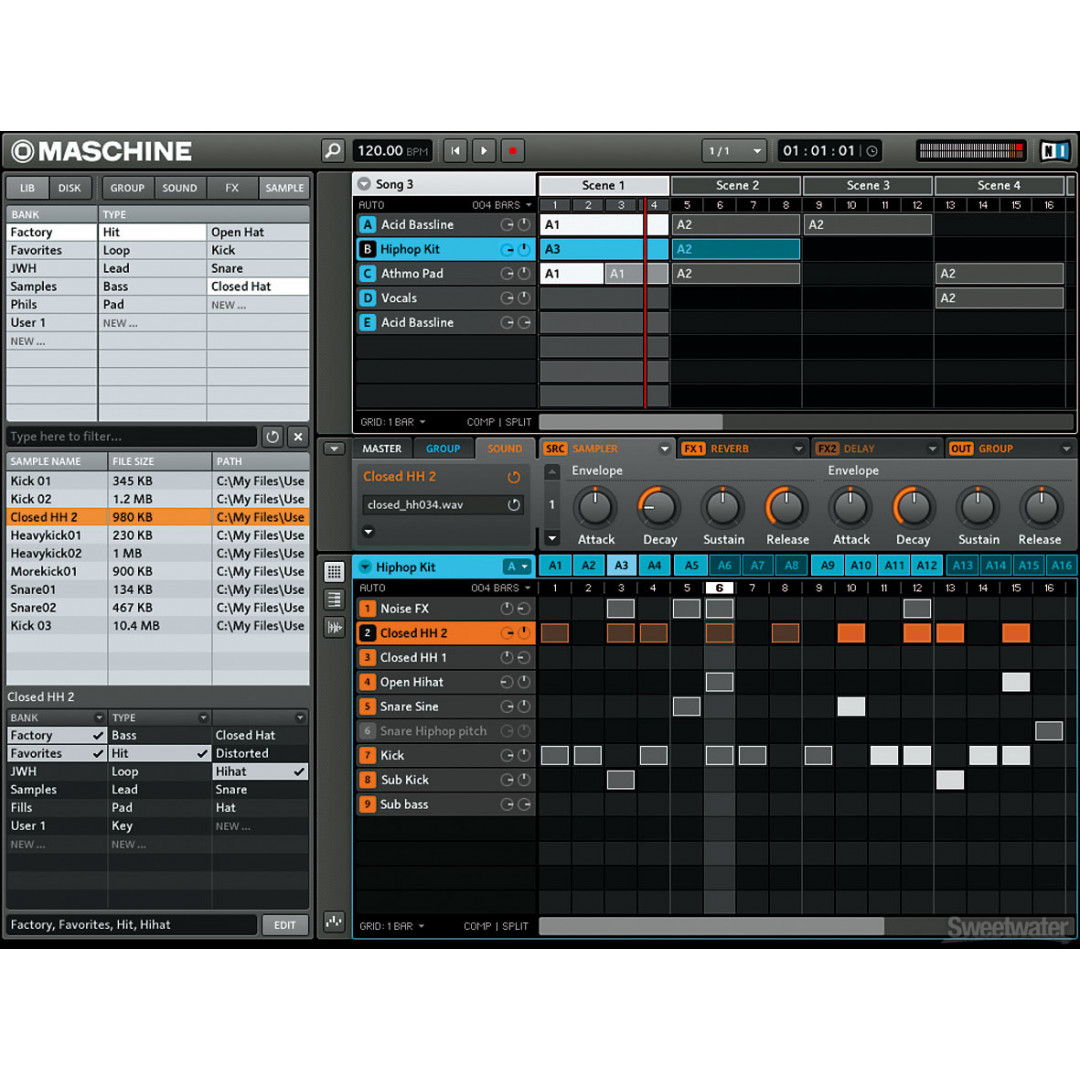Open the 1/1 quantize dropdown
Screen dimensions: 1080x1080
coord(735,151)
